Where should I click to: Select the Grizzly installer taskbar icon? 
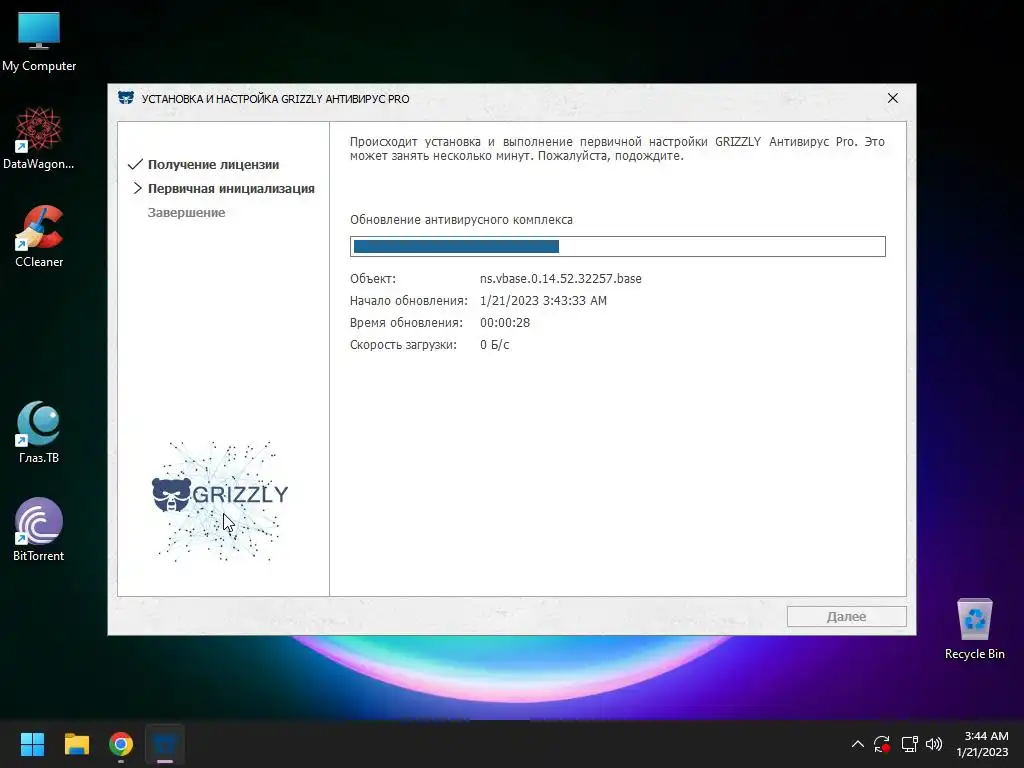[165, 744]
